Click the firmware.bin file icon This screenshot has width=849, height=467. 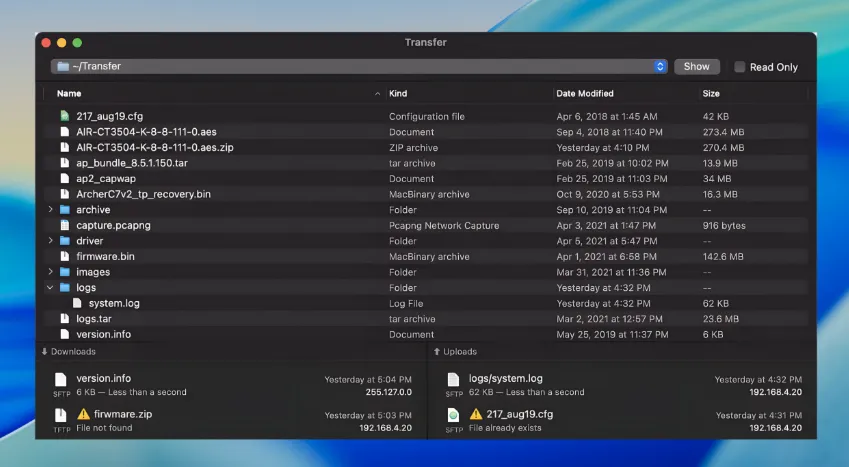tap(65, 256)
